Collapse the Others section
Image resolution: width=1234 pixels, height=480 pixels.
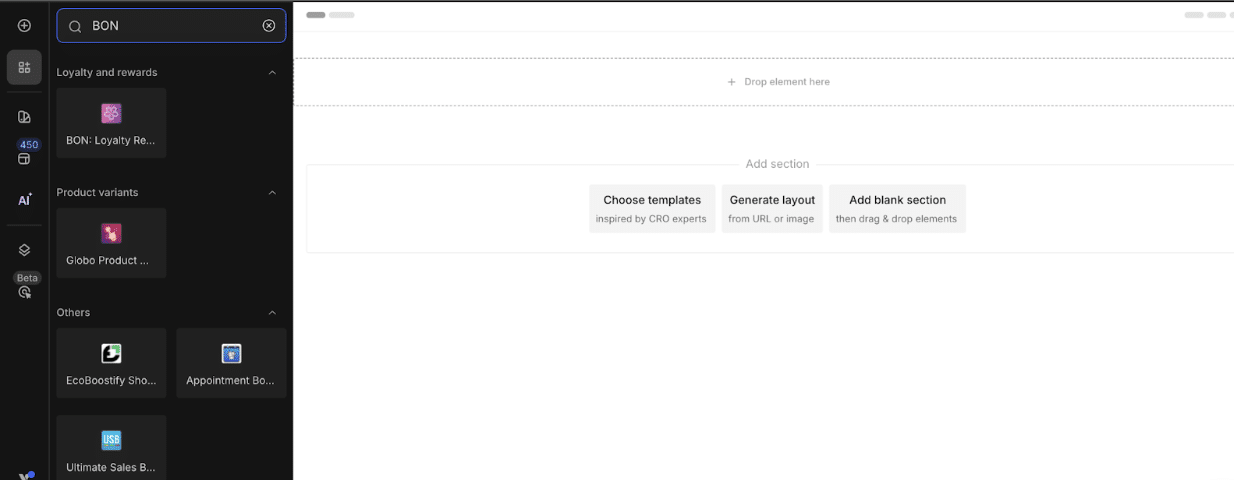[x=272, y=312]
